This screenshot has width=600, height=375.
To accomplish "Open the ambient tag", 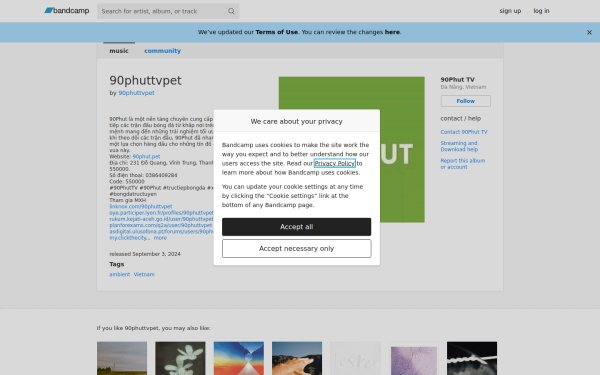I will pos(120,274).
